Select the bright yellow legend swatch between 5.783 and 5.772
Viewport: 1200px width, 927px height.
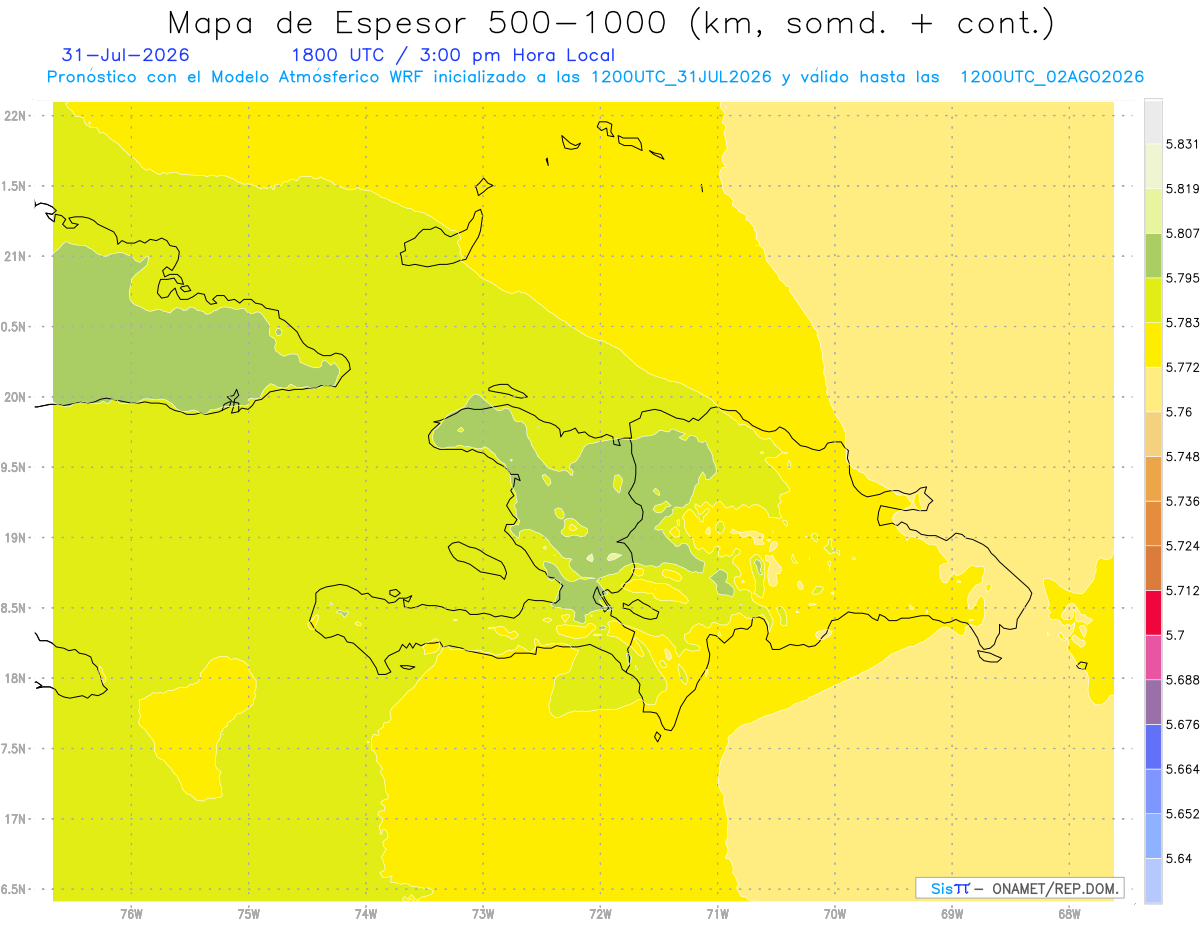click(x=1153, y=344)
